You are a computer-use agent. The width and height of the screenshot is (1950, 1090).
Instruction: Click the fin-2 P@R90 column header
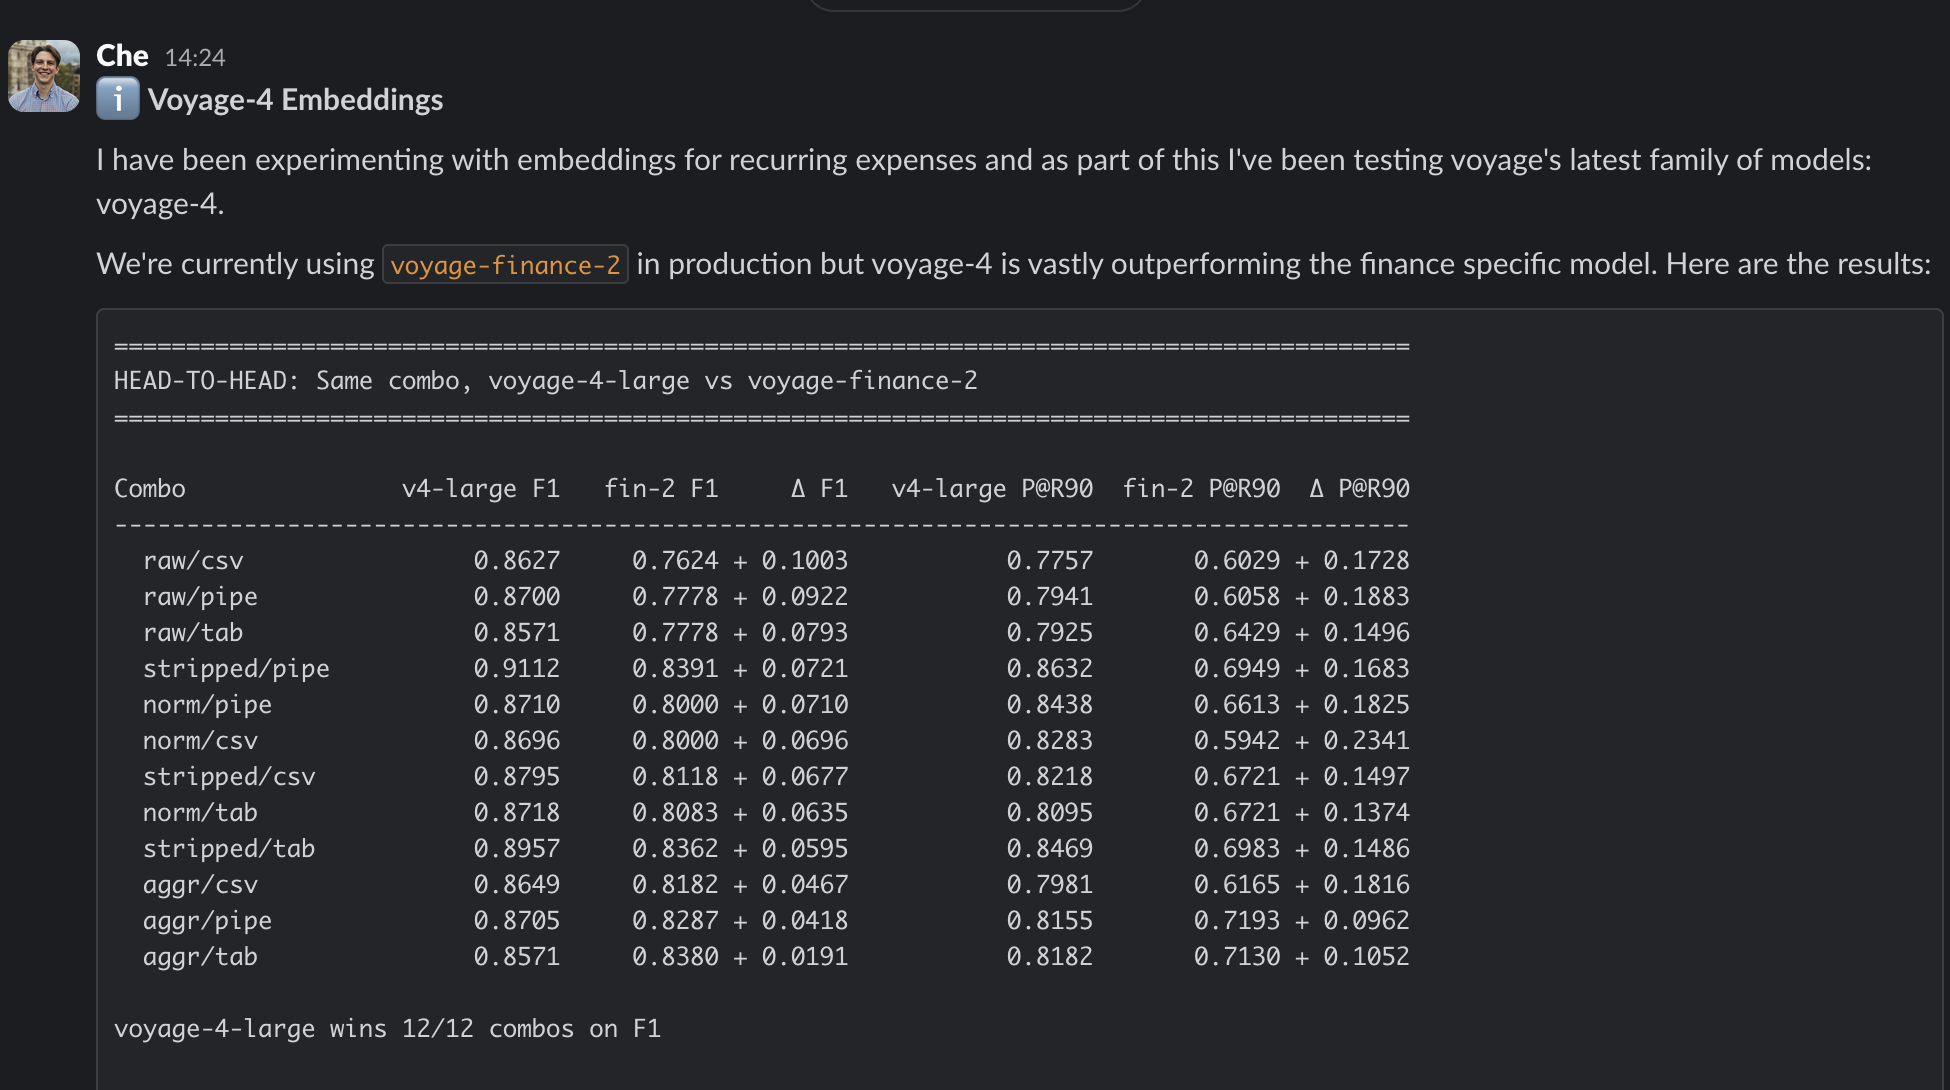(x=1201, y=489)
